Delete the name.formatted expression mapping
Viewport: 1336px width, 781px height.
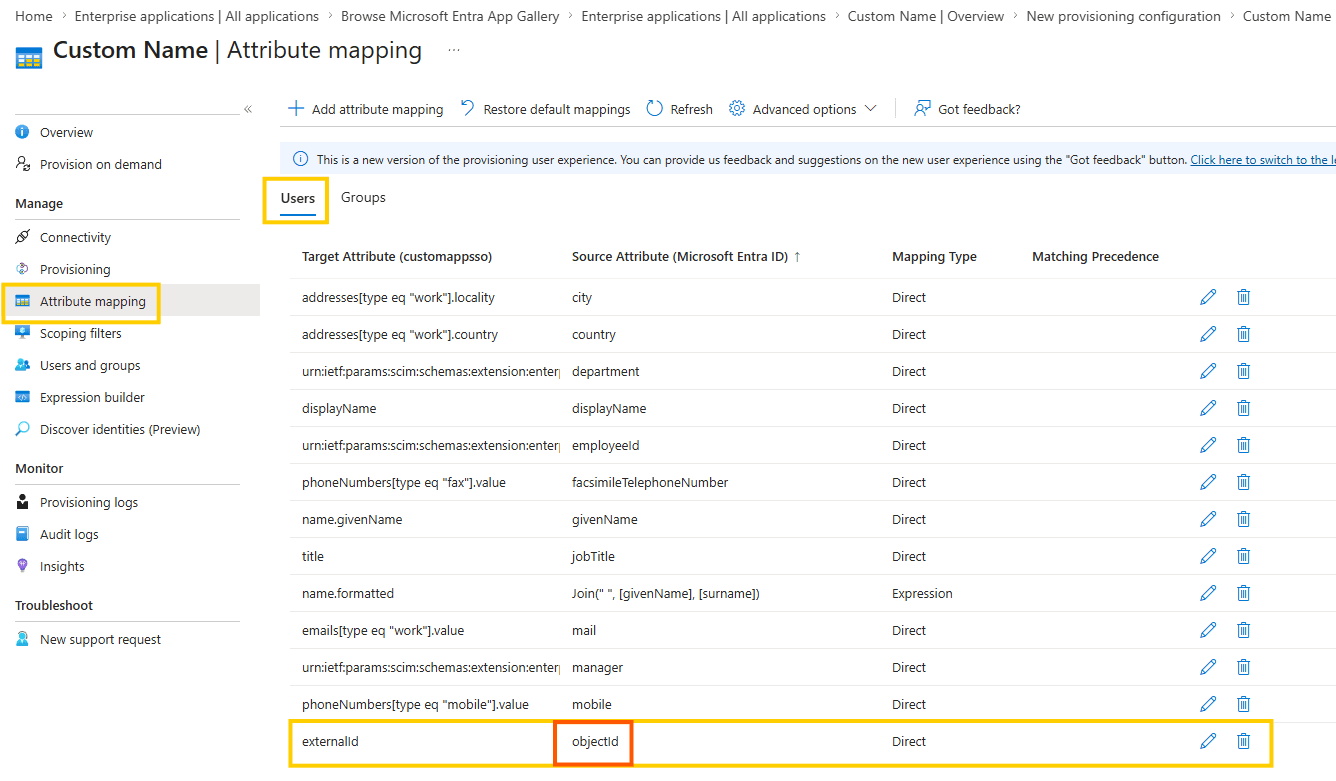tap(1243, 593)
